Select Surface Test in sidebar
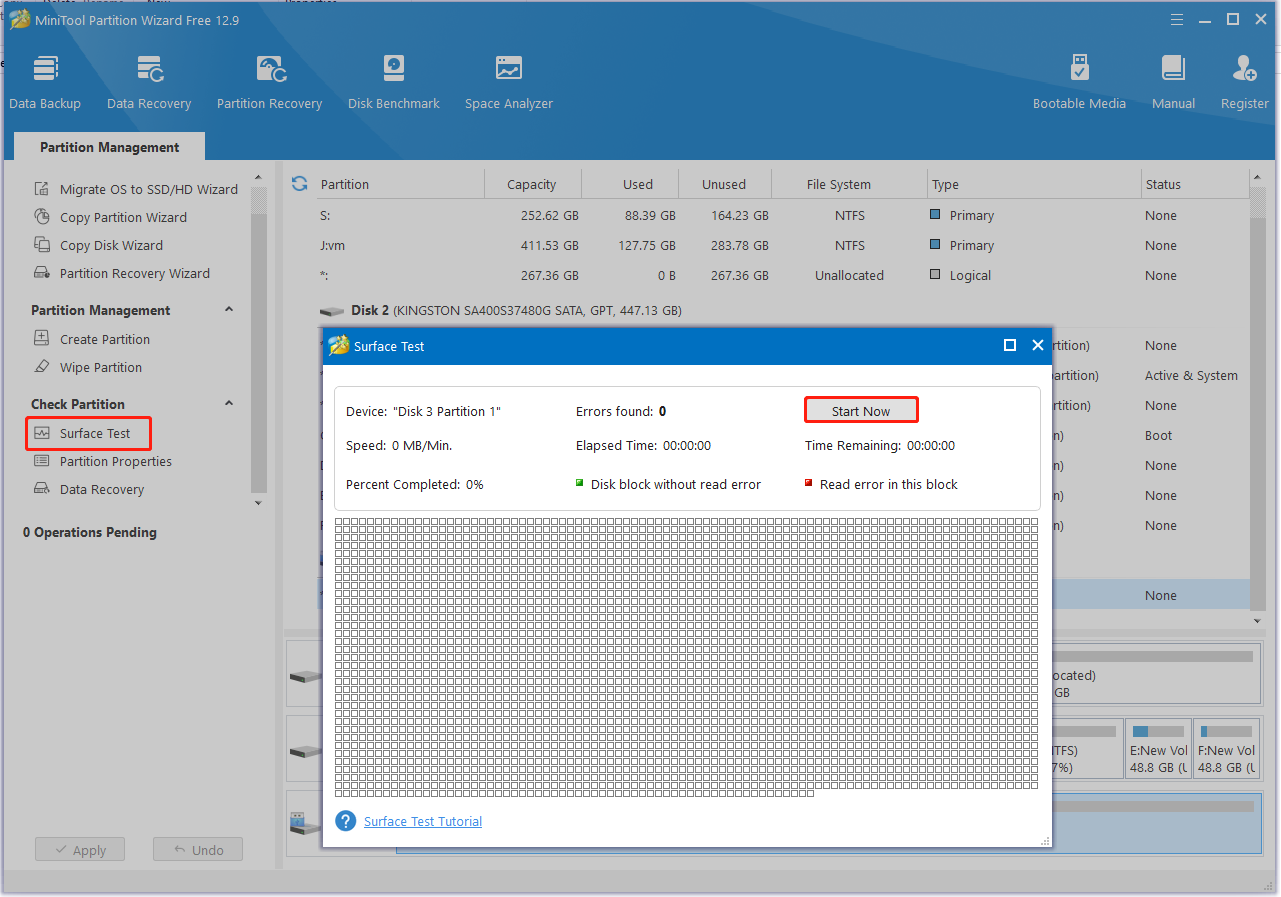The height and width of the screenshot is (897, 1281). (88, 433)
